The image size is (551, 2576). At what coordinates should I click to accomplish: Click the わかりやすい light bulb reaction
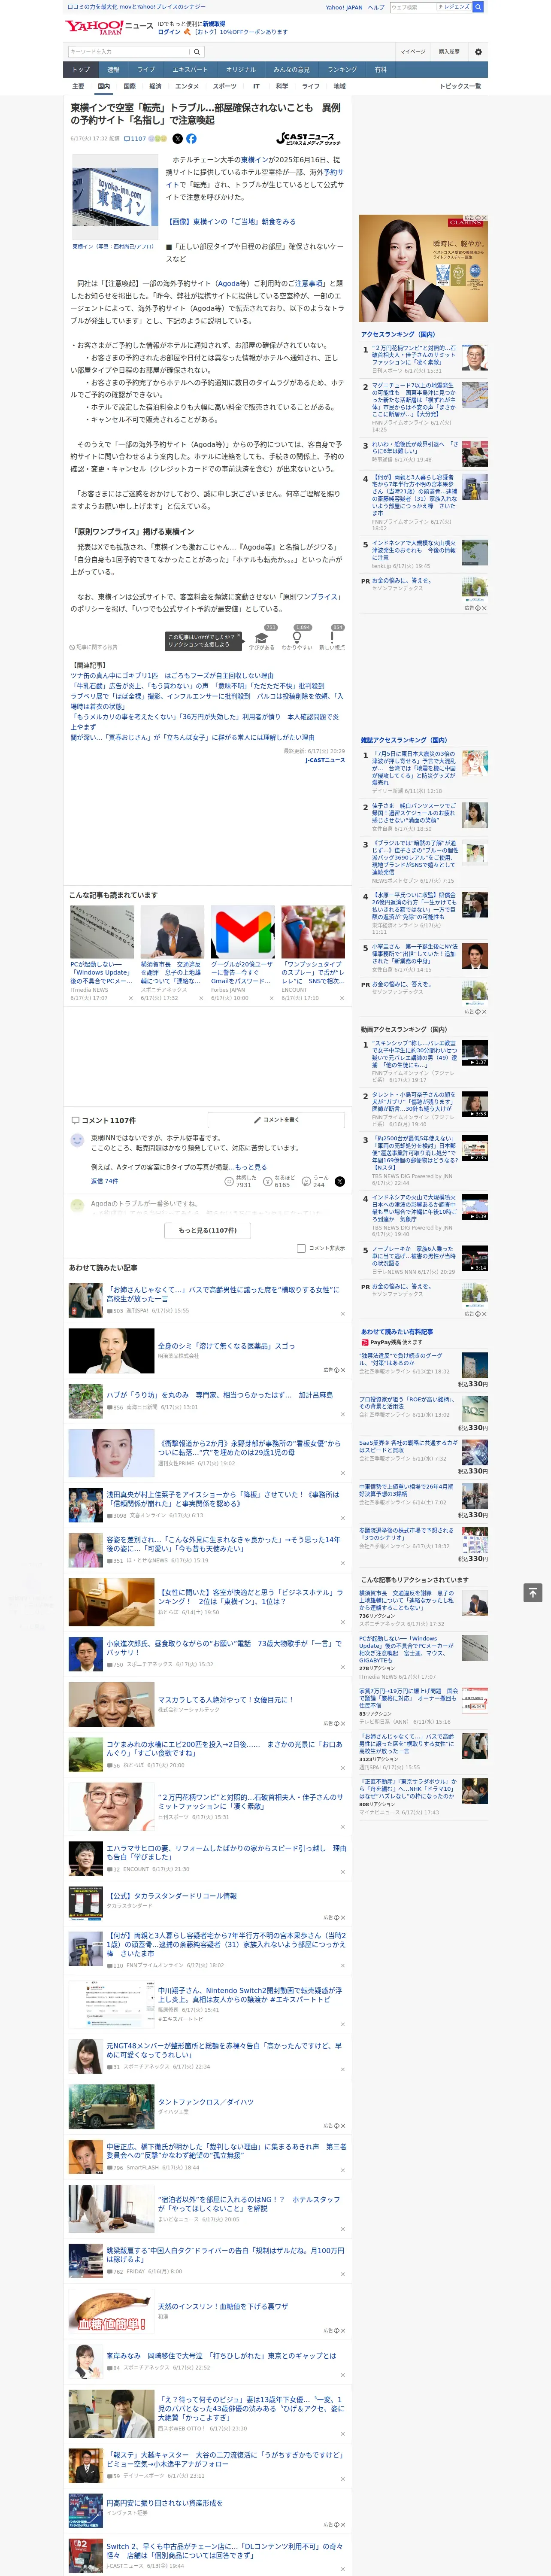(296, 638)
